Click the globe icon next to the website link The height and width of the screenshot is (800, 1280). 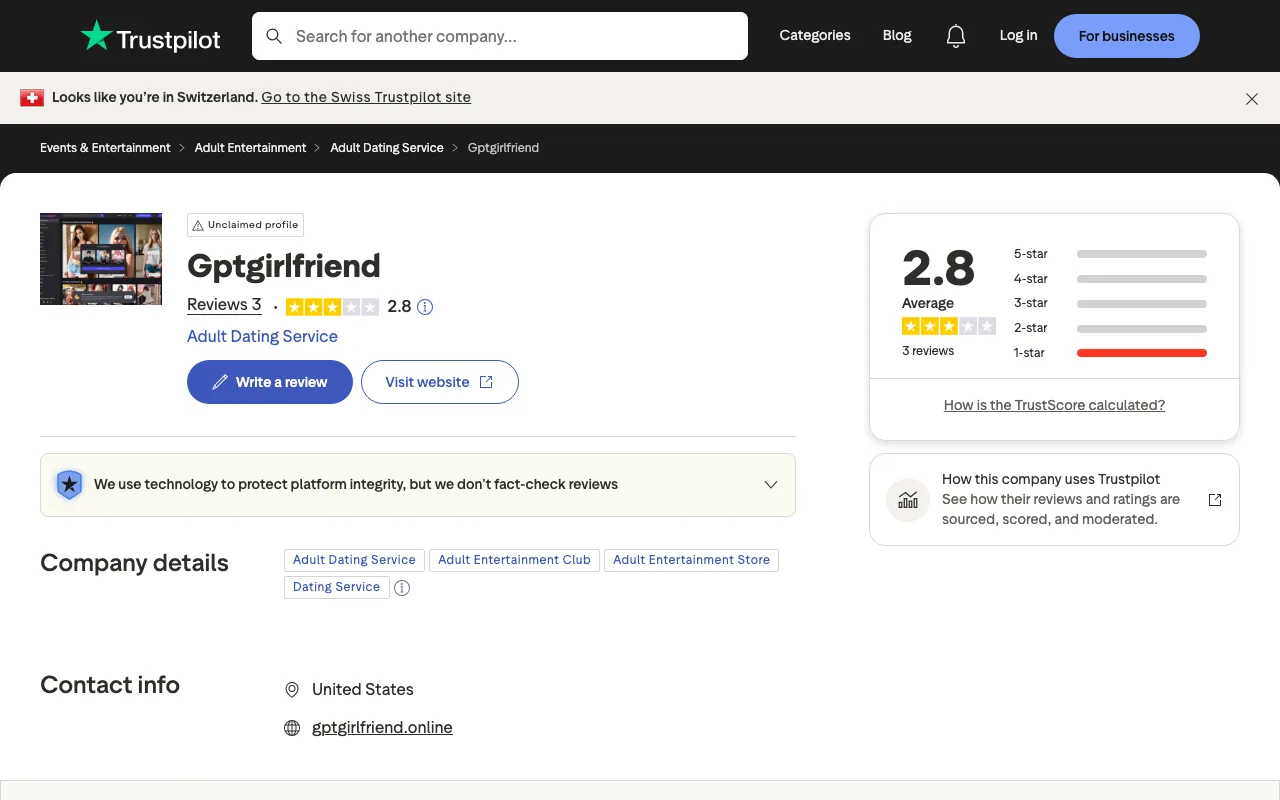292,728
